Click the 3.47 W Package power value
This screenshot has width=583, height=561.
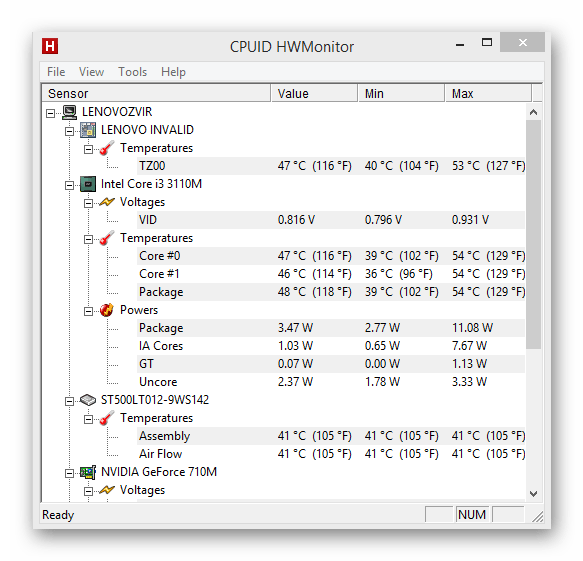click(295, 328)
